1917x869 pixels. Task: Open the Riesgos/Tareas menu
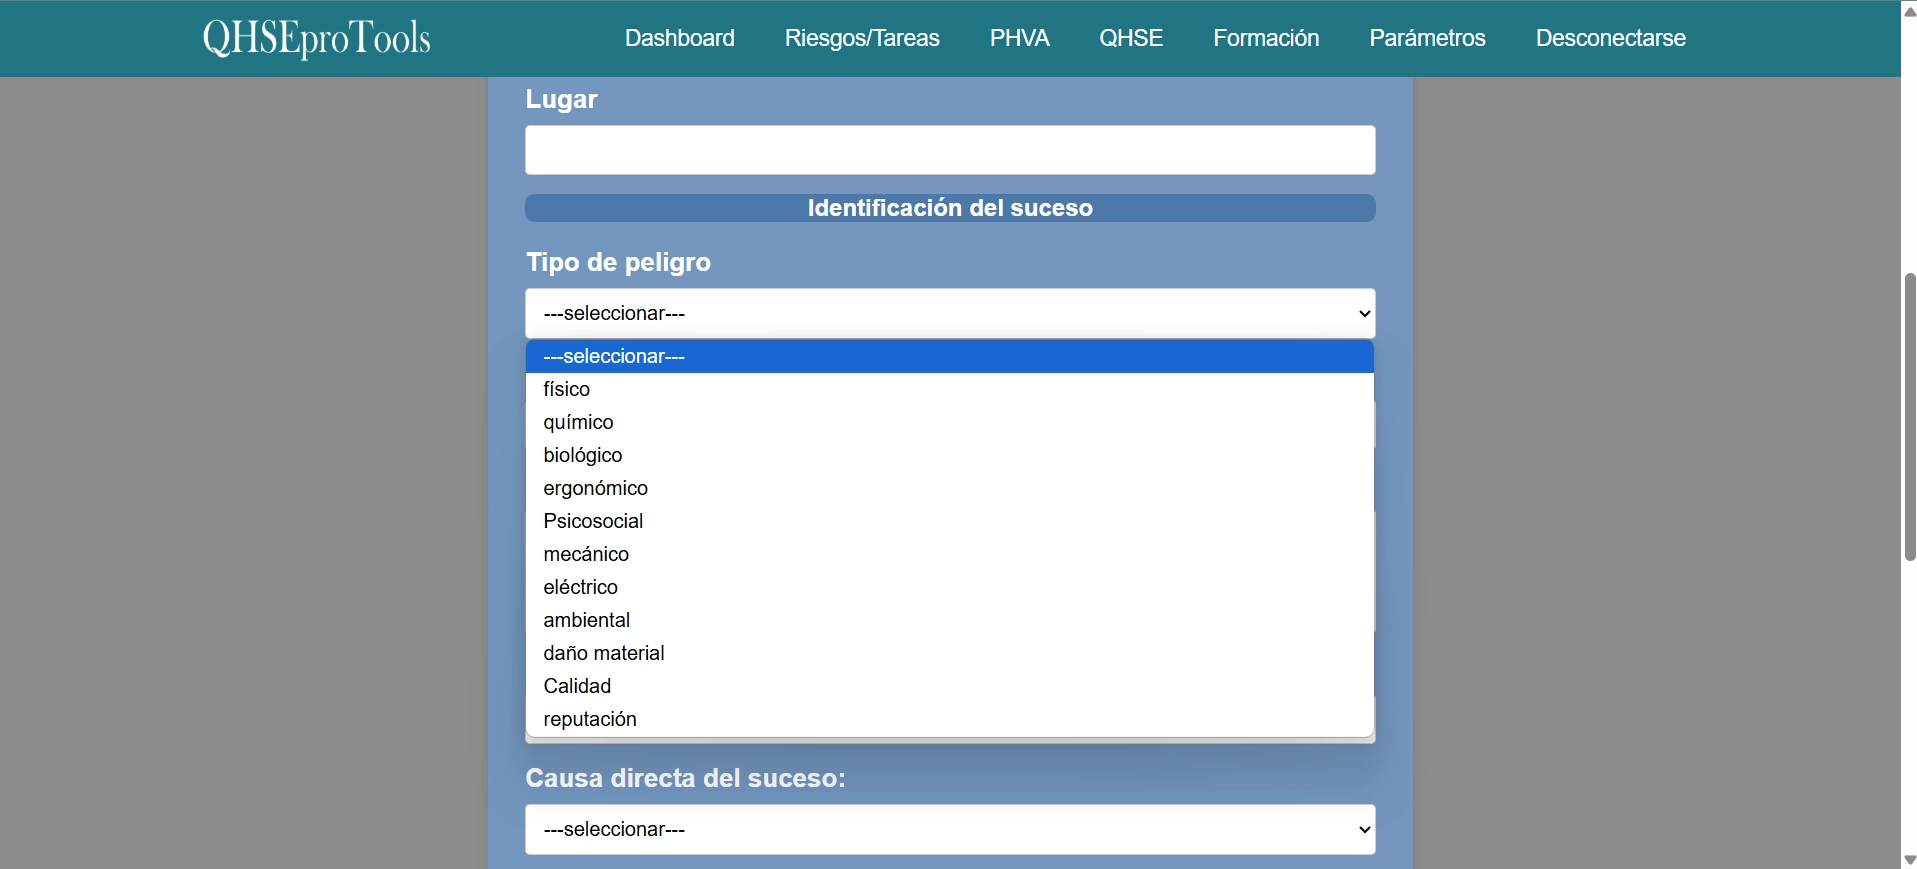[861, 38]
